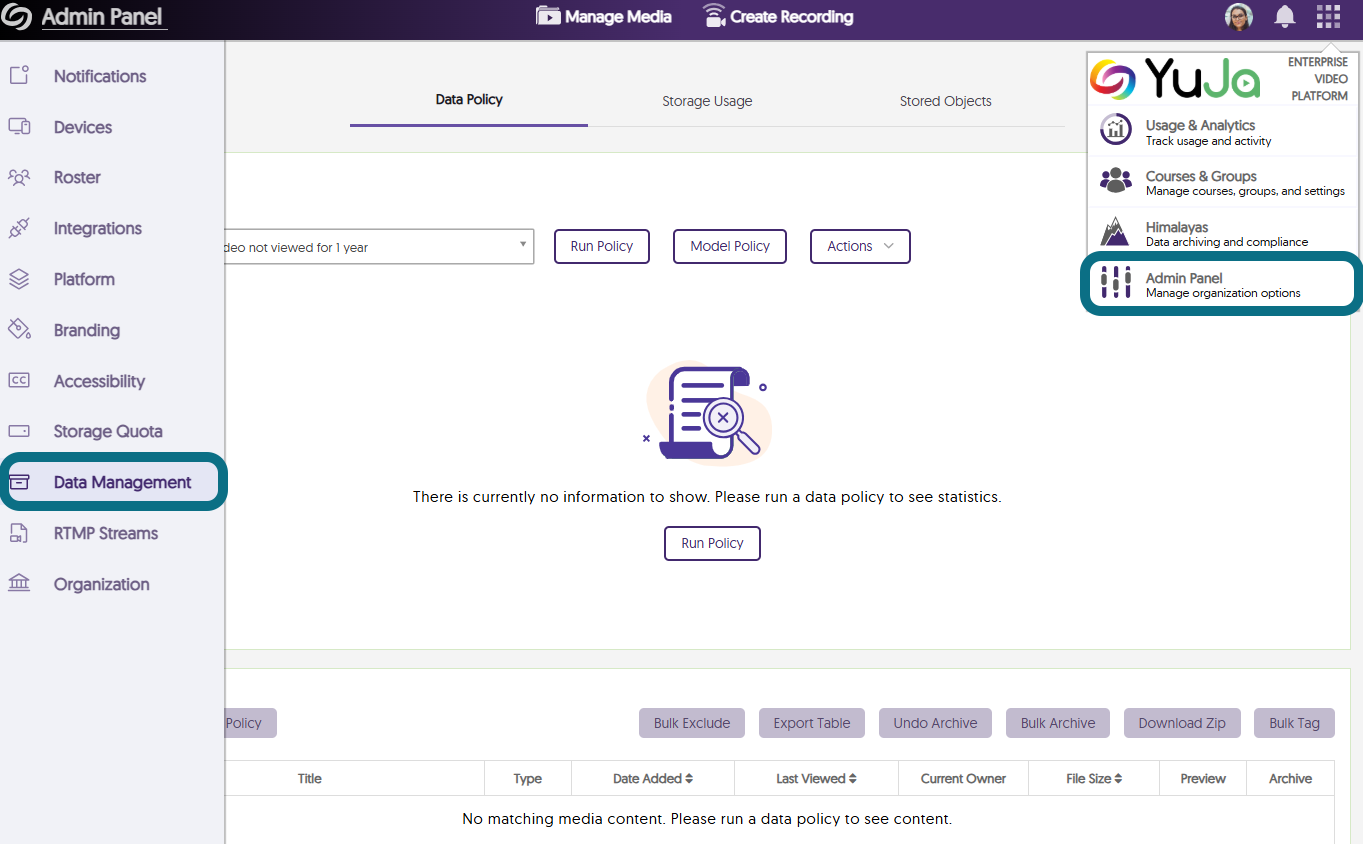Sort table by Date Added column

click(653, 778)
